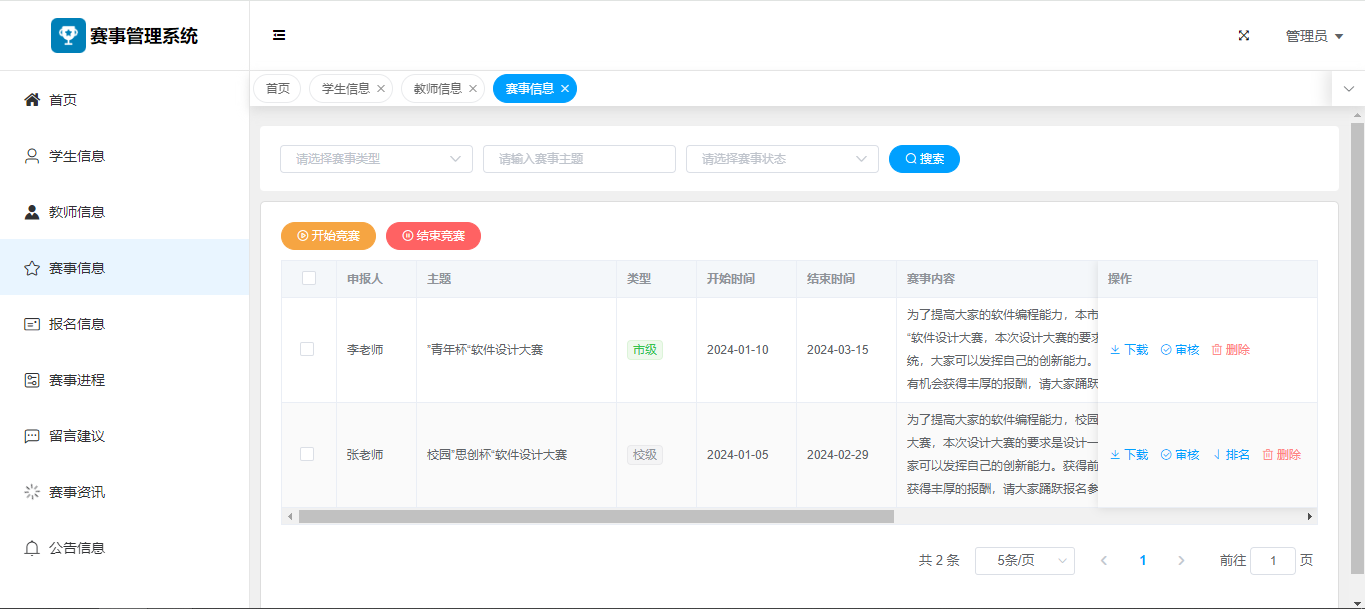Click 下载 for 李老师's competition row
Screen dimensions: 1365x609
click(1129, 350)
